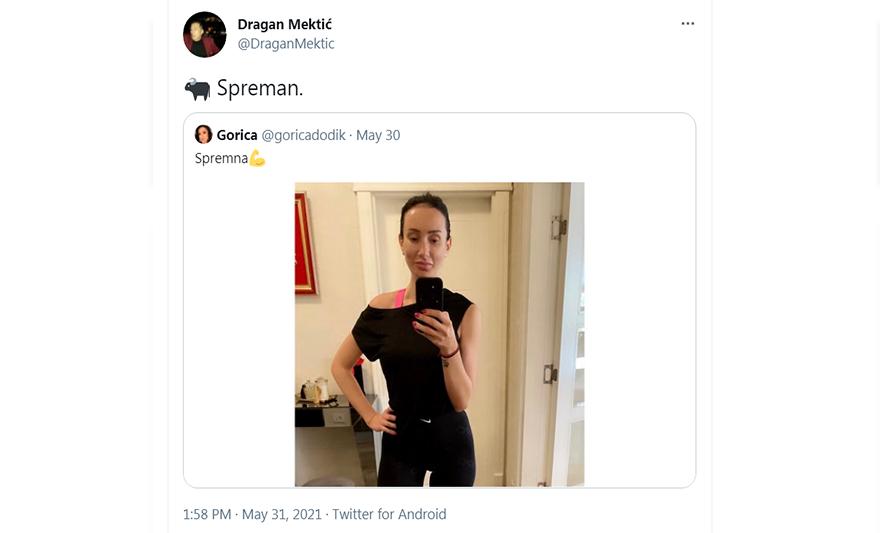880x533 pixels.
Task: Click the 1:58 PM timestamp
Action: [207, 514]
